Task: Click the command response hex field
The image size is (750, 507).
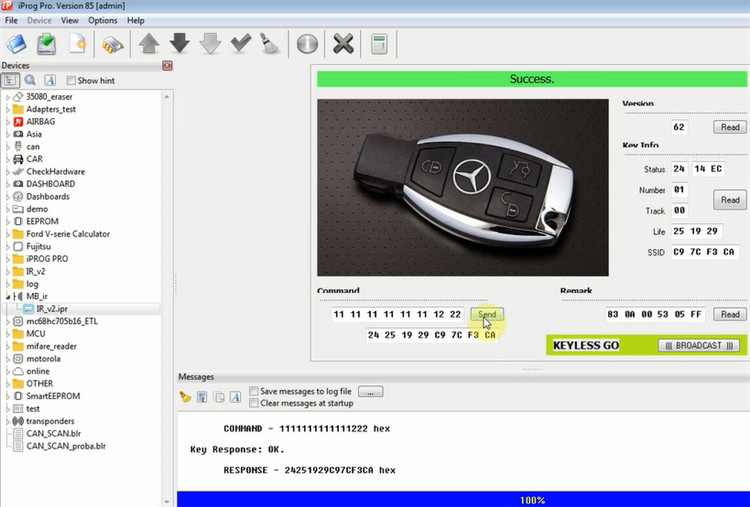Action: tap(431, 335)
